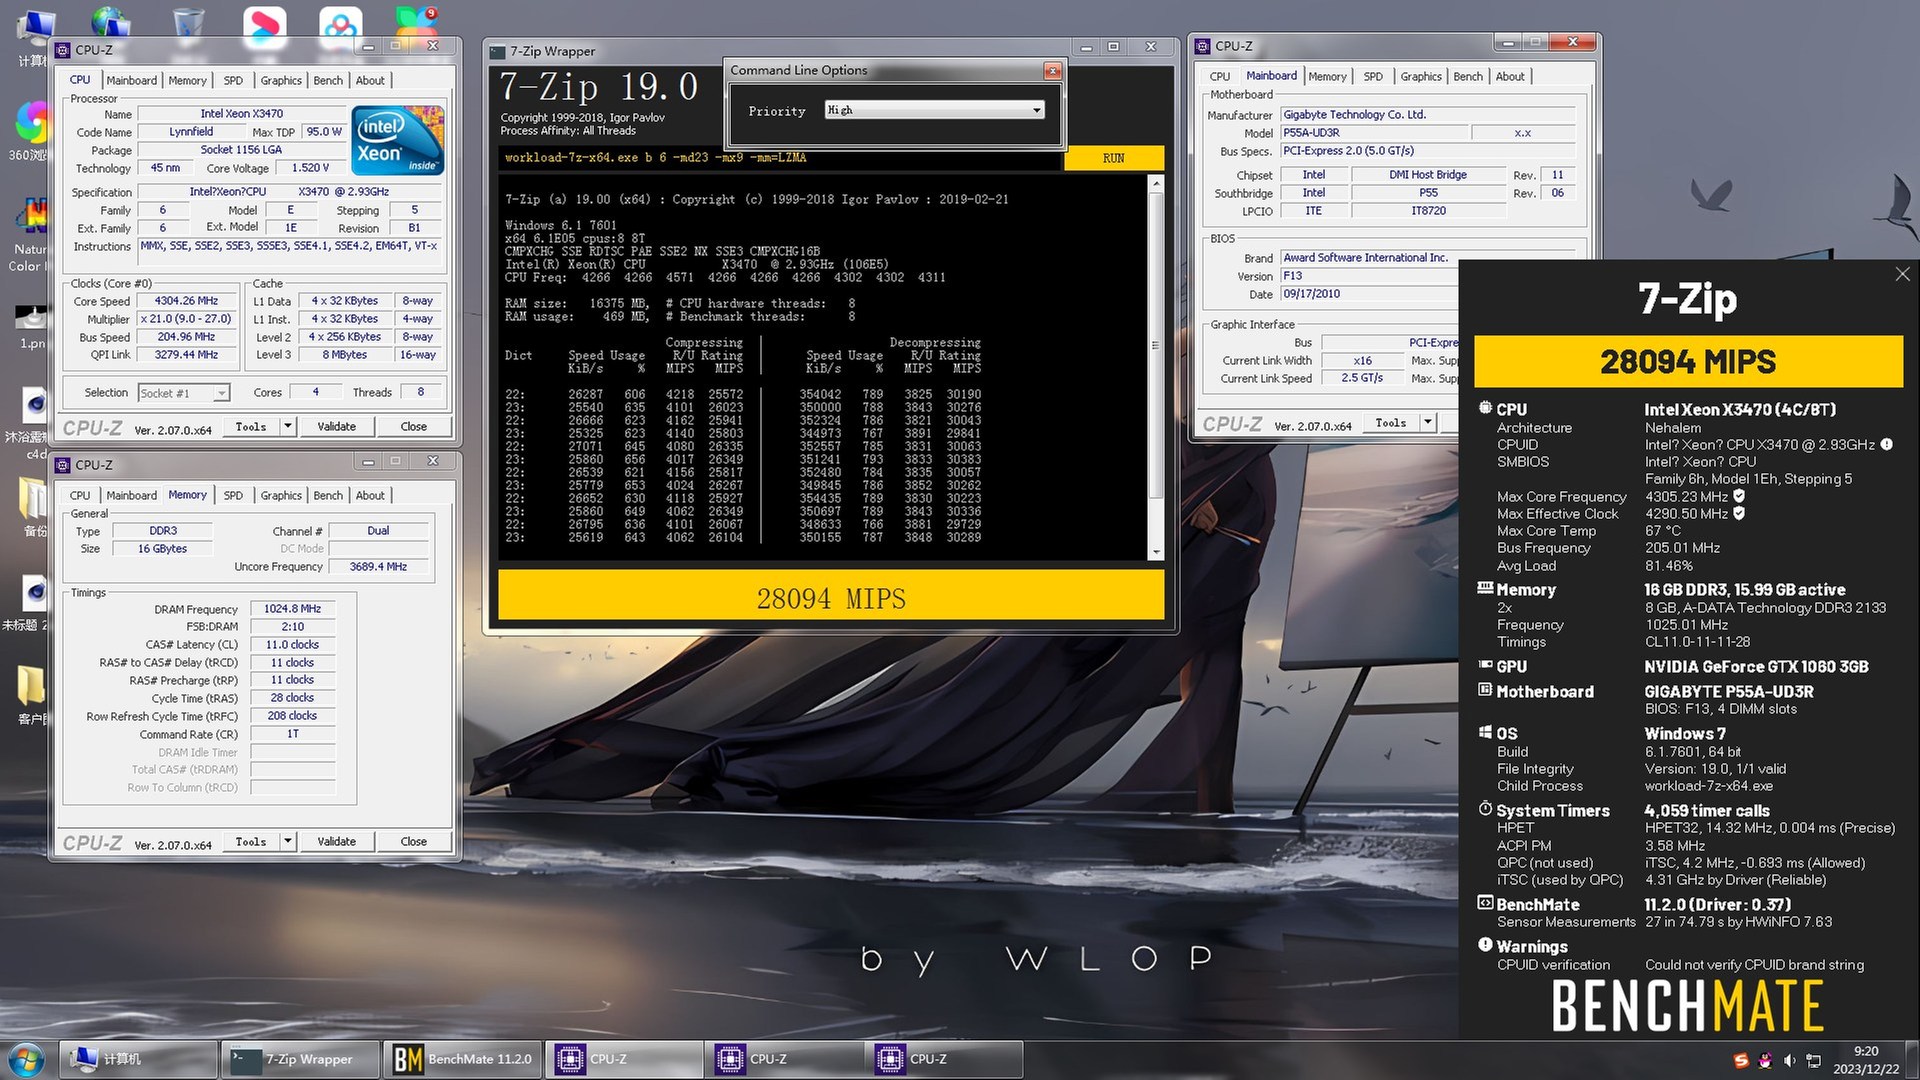Click Validate in the CPU tab window

click(x=337, y=426)
